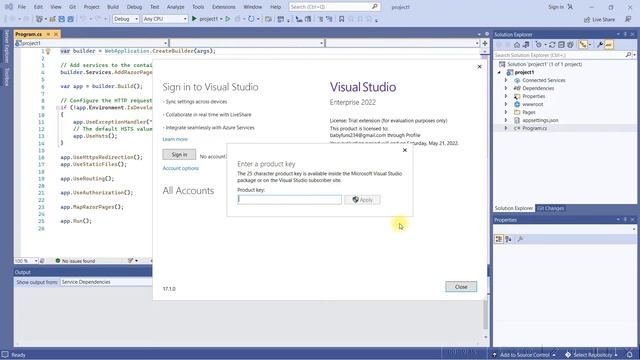640x360 pixels.
Task: Click the Learn more link
Action: pyautogui.click(x=175, y=139)
